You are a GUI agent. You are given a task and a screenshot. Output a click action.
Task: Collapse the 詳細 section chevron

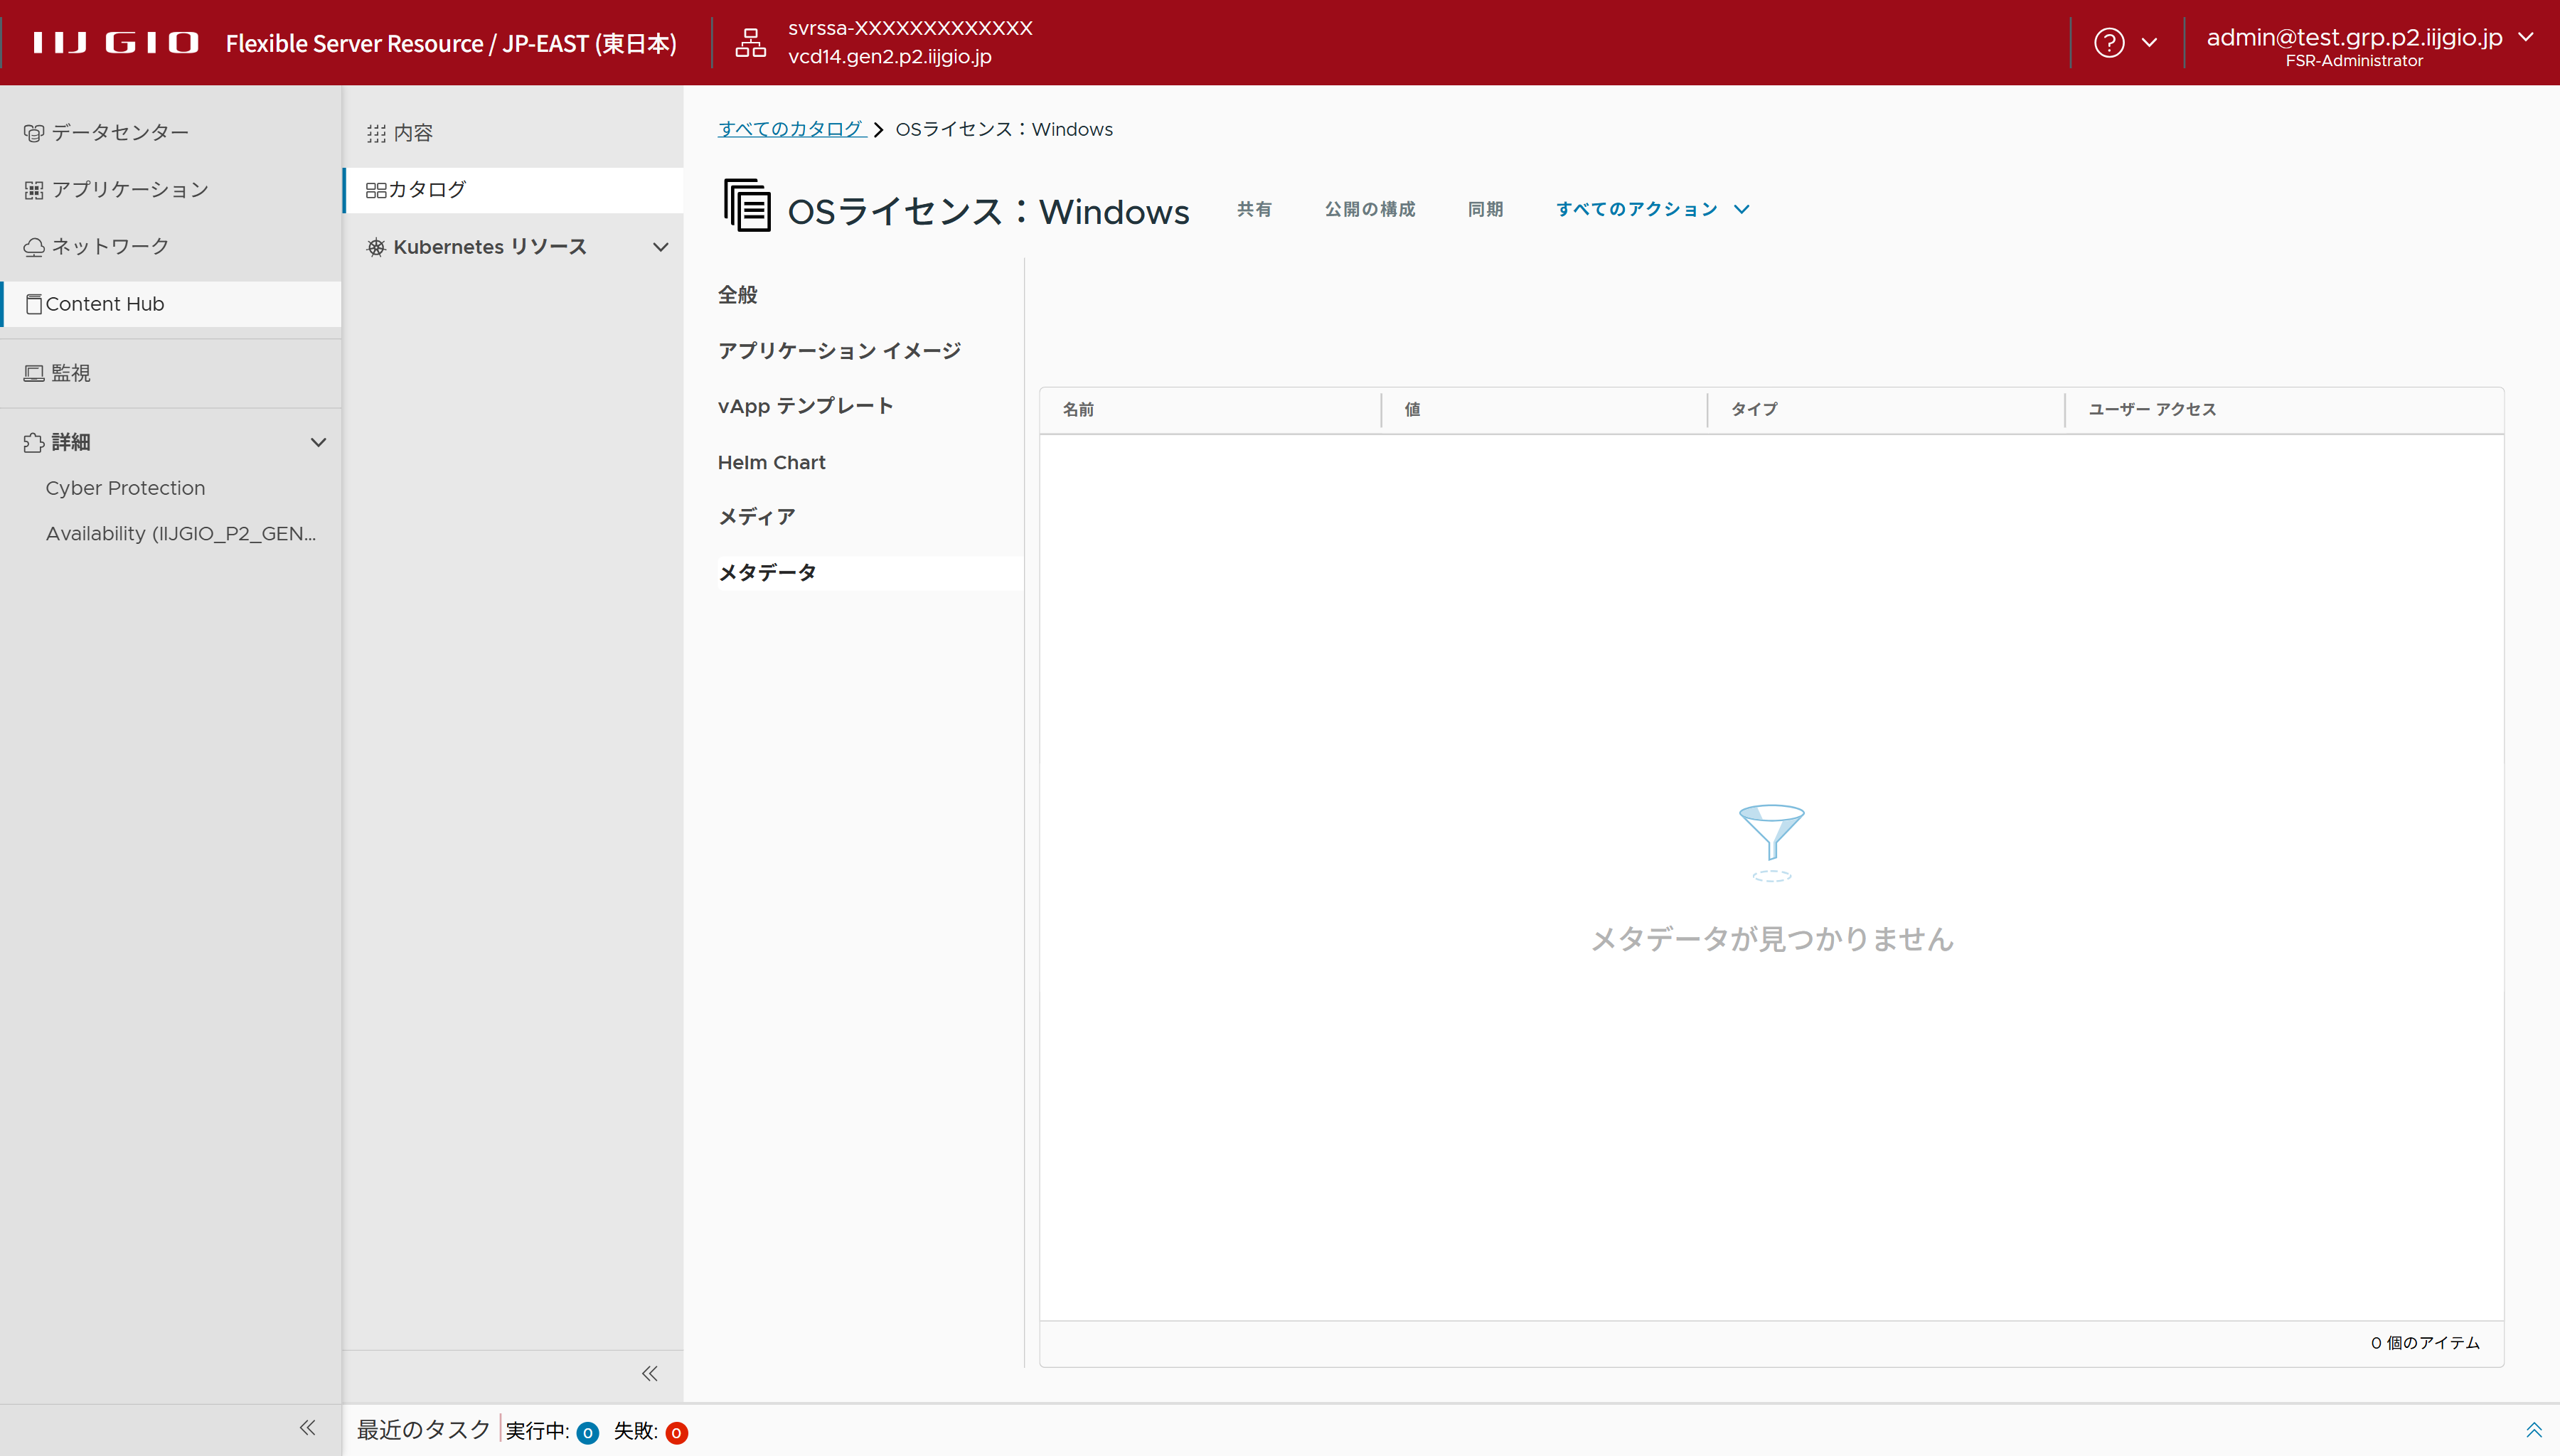pos(318,442)
